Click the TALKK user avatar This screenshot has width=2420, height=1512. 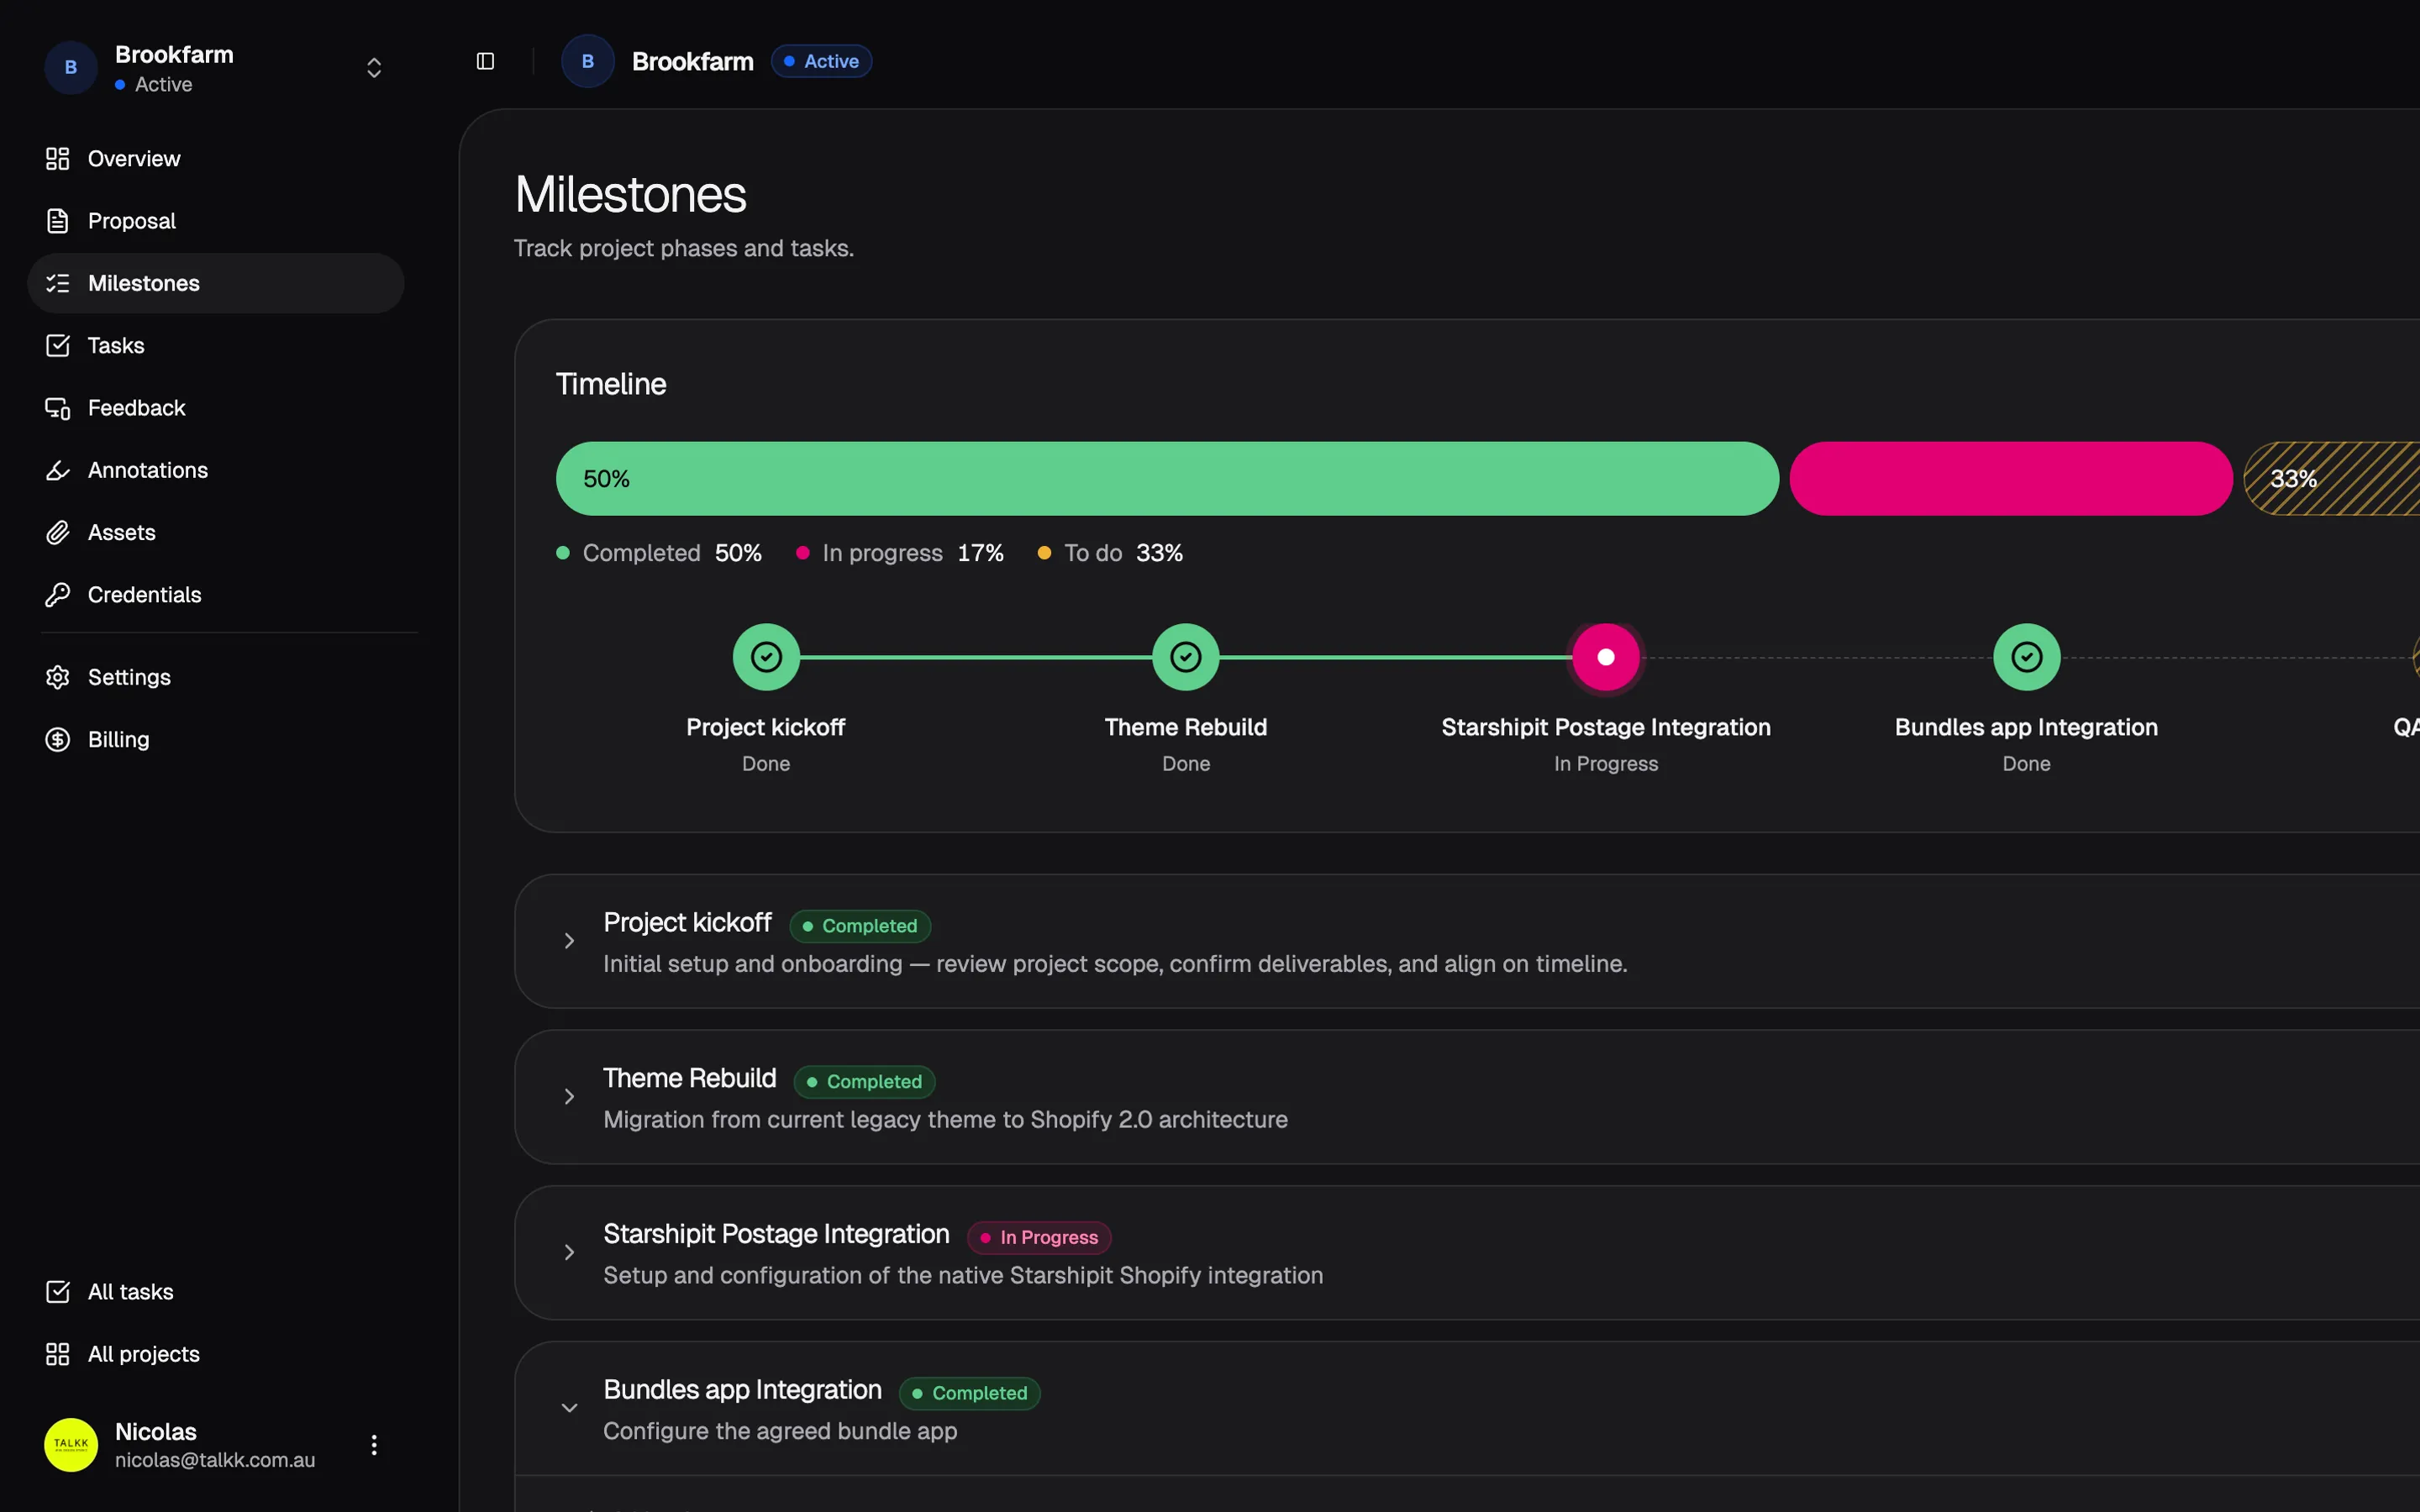[71, 1445]
